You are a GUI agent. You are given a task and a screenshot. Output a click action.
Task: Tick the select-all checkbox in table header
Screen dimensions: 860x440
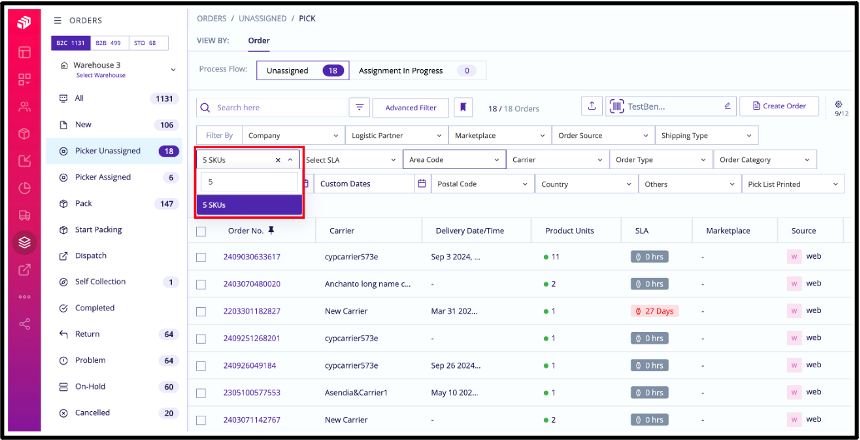tap(202, 231)
